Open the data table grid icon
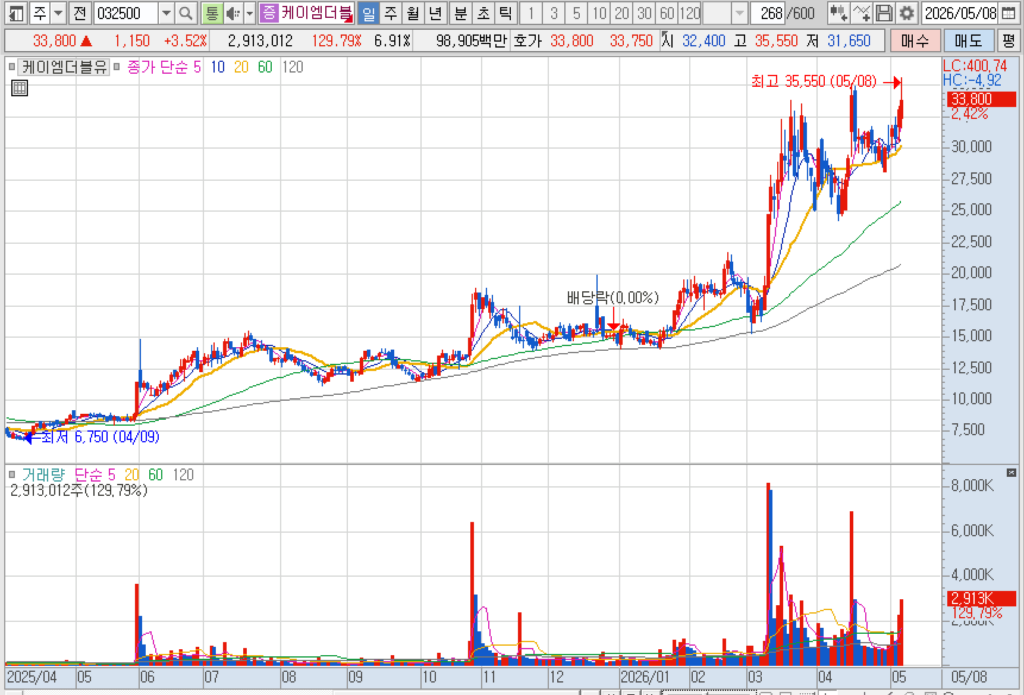The height and width of the screenshot is (695, 1024). click(x=20, y=88)
